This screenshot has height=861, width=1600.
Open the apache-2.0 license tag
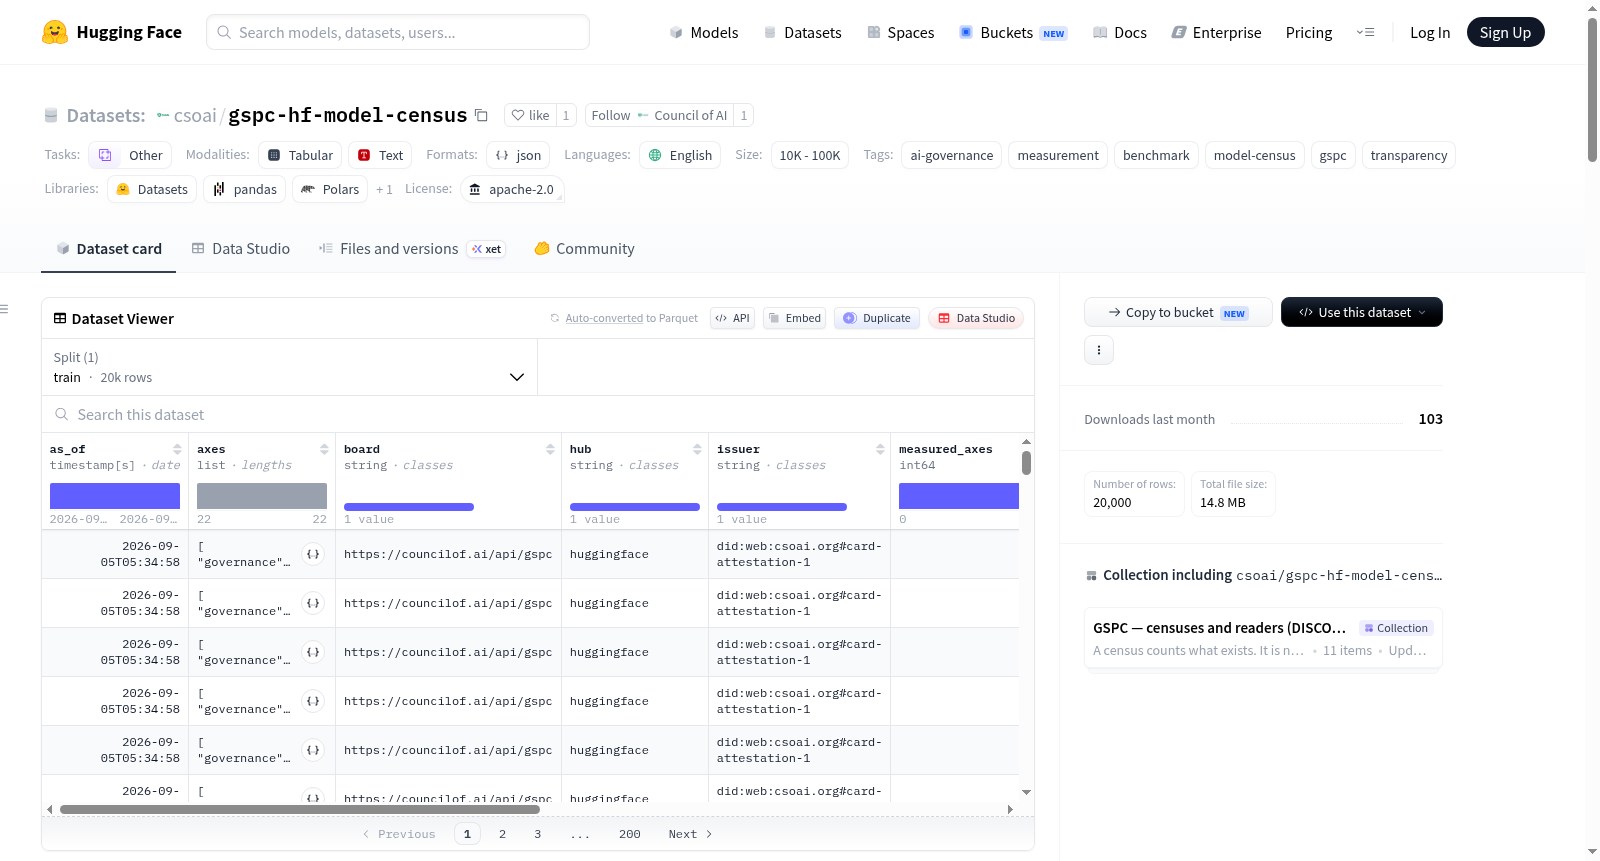tap(512, 189)
